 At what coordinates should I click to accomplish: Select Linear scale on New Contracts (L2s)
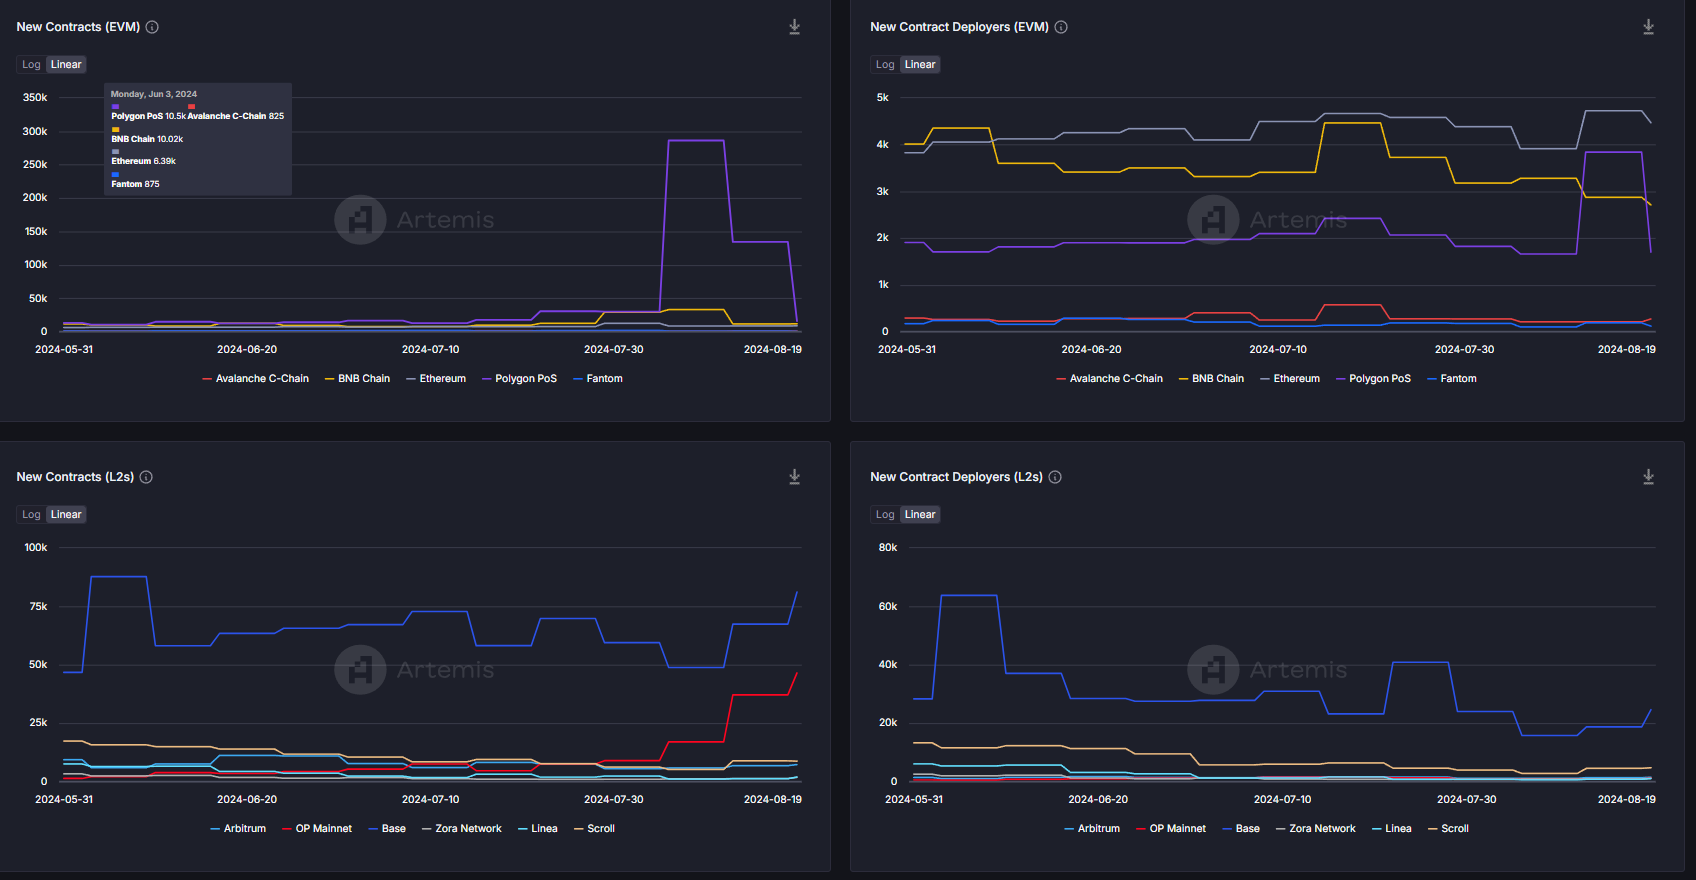click(x=66, y=515)
